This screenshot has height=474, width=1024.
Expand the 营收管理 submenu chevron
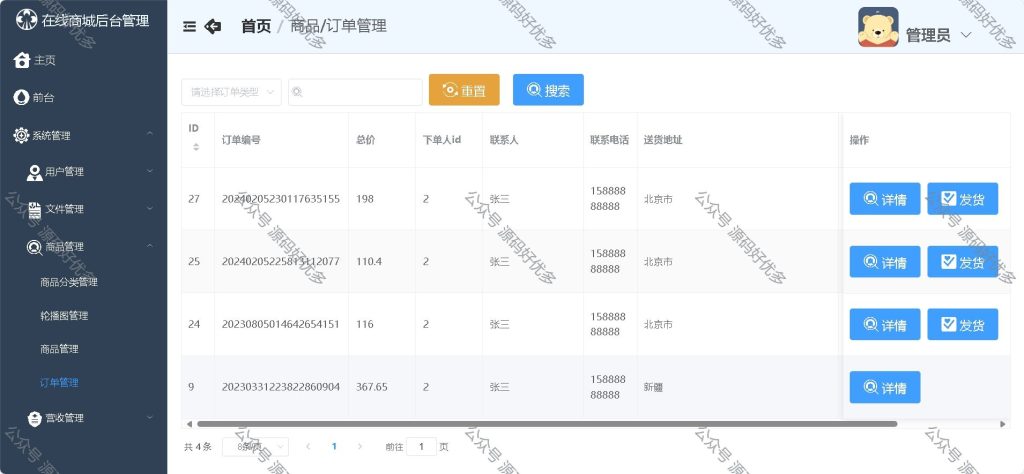[x=150, y=417]
